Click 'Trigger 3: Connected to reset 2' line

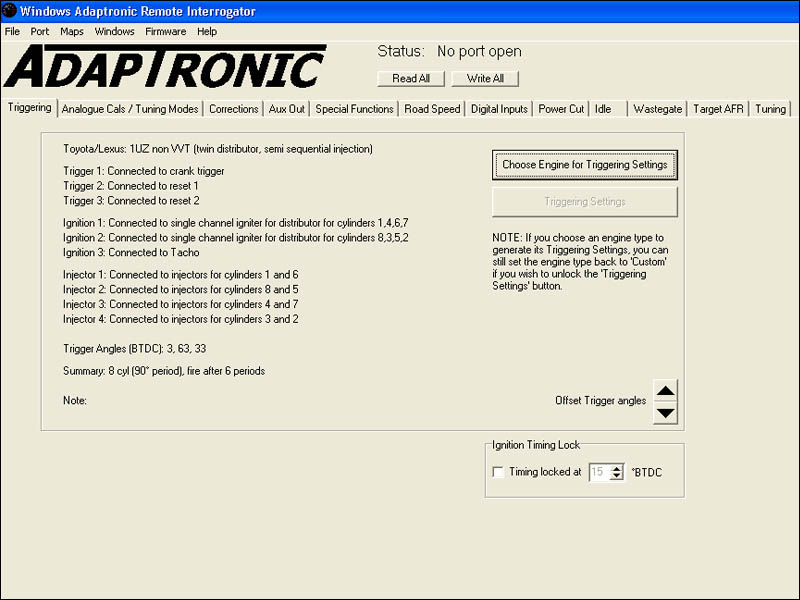[x=131, y=201]
